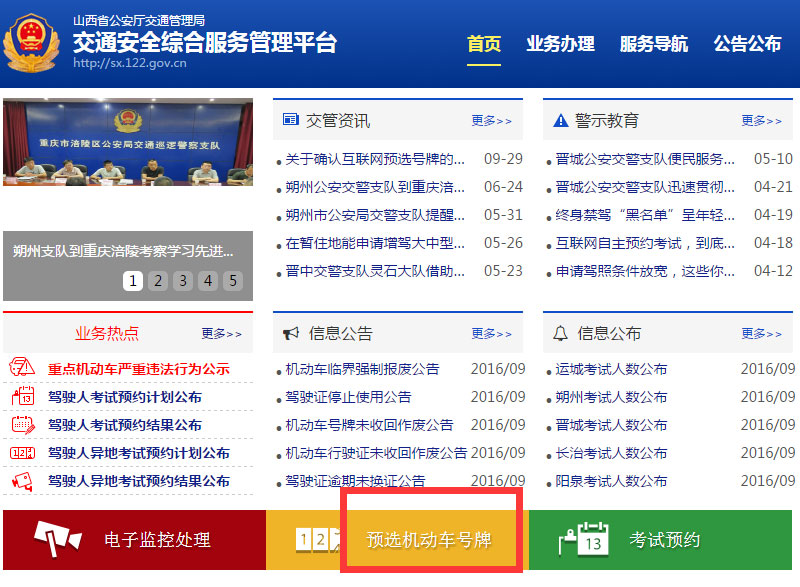800x587 pixels.
Task: Select the warning triangle icon beside 警示教育
Action: coord(560,118)
